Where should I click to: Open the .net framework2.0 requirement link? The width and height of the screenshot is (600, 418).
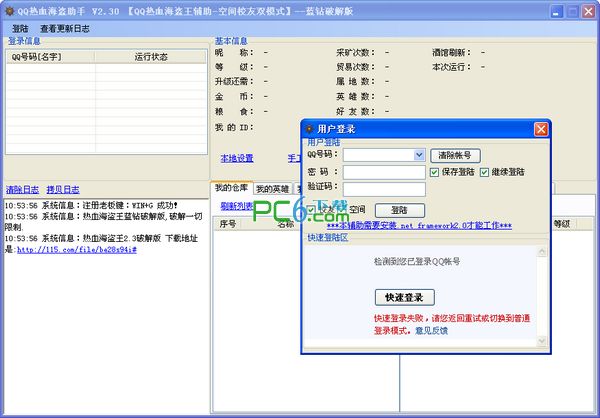419,225
